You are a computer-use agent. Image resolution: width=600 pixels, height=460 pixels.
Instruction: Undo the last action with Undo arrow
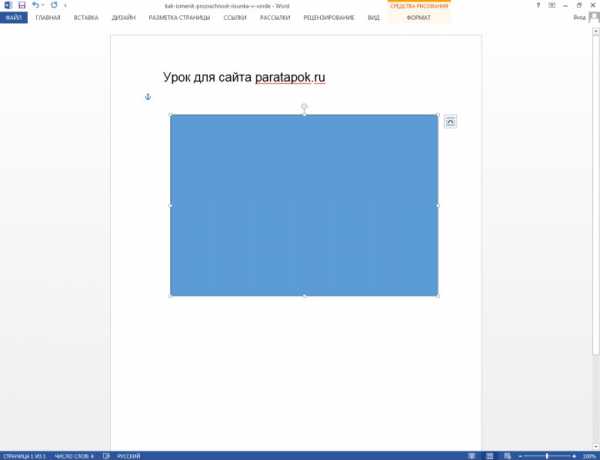(35, 5)
